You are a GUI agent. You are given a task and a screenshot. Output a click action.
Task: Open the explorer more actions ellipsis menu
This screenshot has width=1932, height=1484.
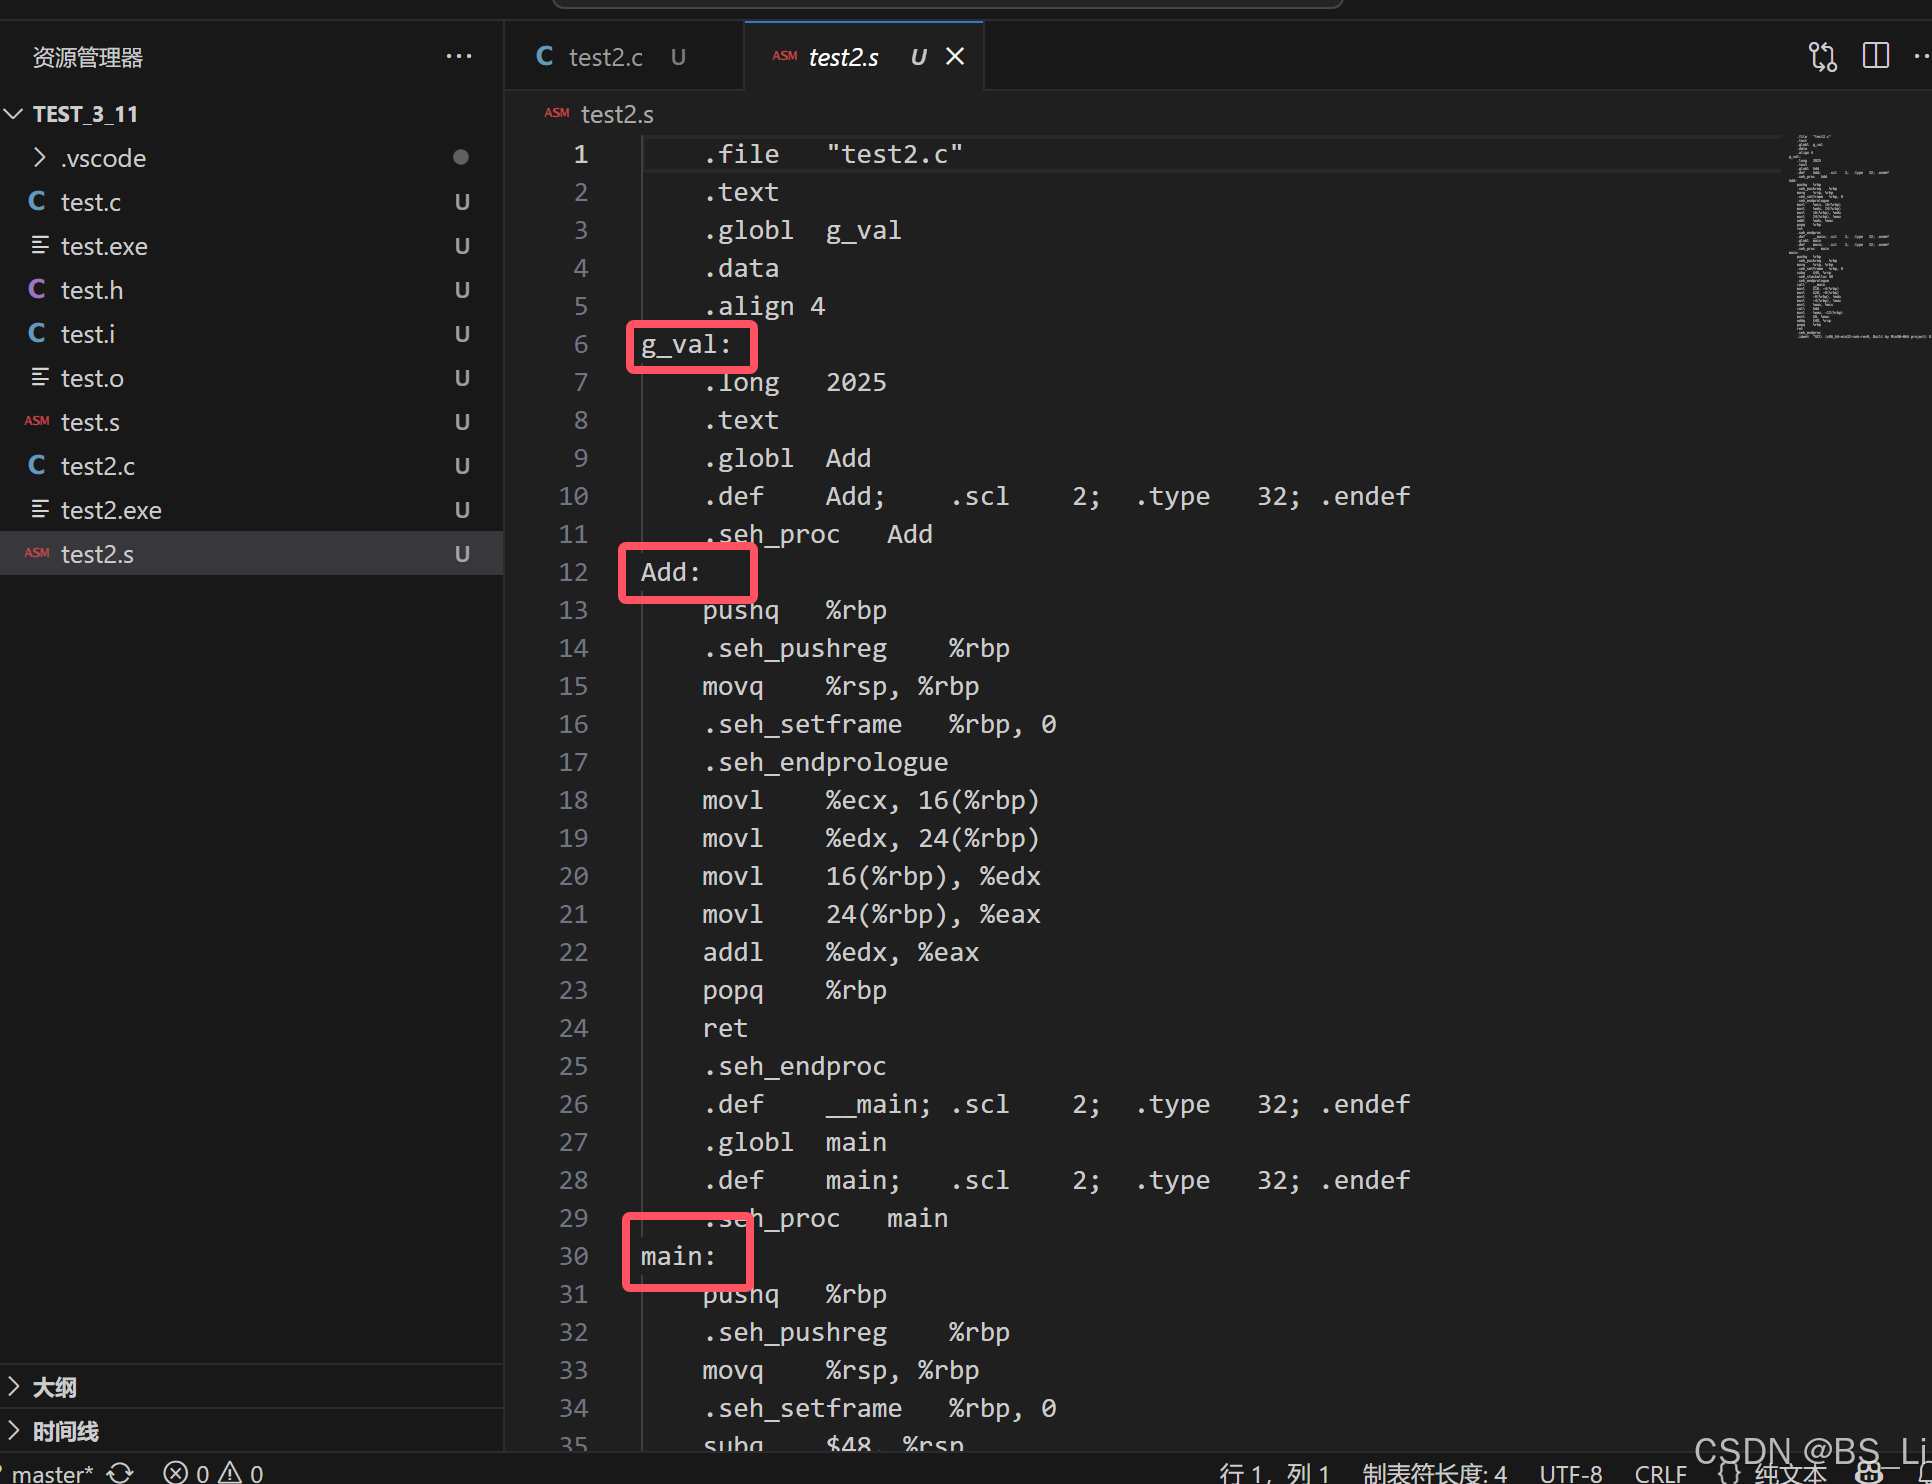pos(458,57)
